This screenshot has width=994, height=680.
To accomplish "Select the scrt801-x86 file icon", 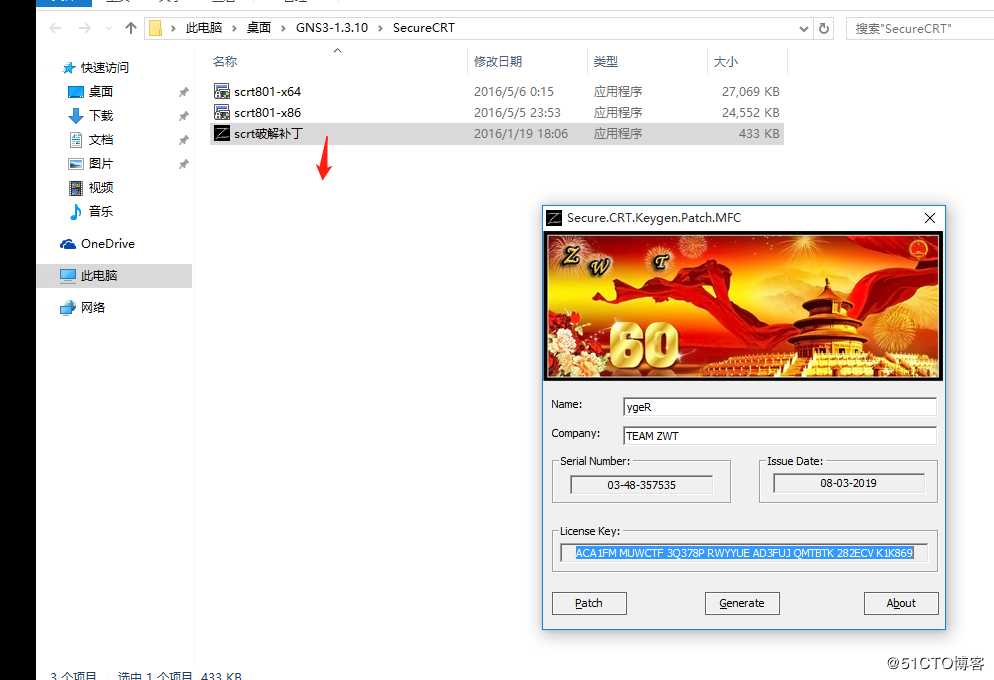I will (x=221, y=112).
